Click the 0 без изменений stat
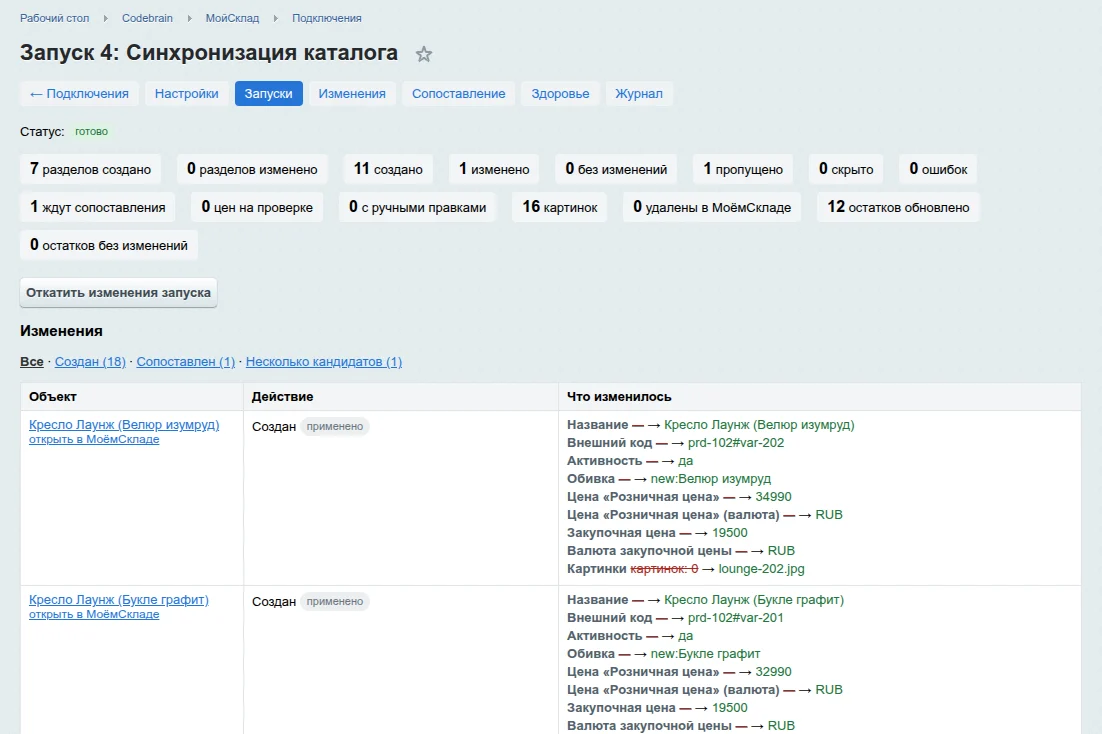 point(616,169)
